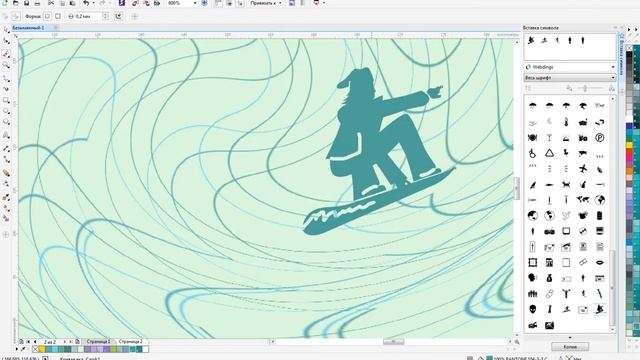The height and width of the screenshot is (360, 640).
Task: Switch to page tab 'Страница 2'
Action: 131,342
